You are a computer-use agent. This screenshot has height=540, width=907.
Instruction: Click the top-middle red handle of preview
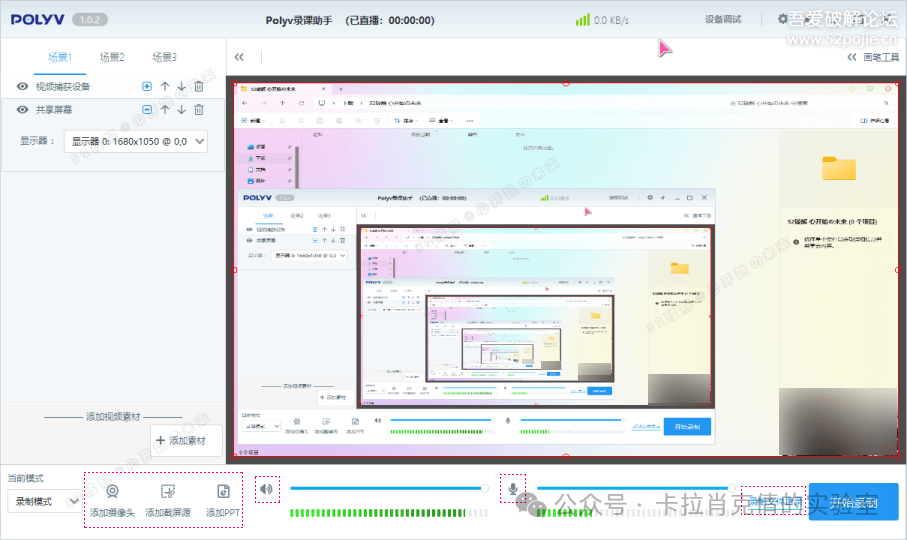point(566,83)
